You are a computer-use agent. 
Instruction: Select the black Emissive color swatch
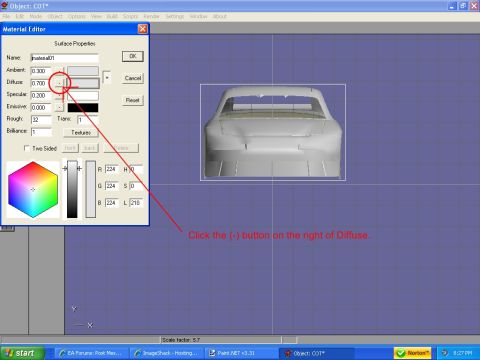pos(83,108)
